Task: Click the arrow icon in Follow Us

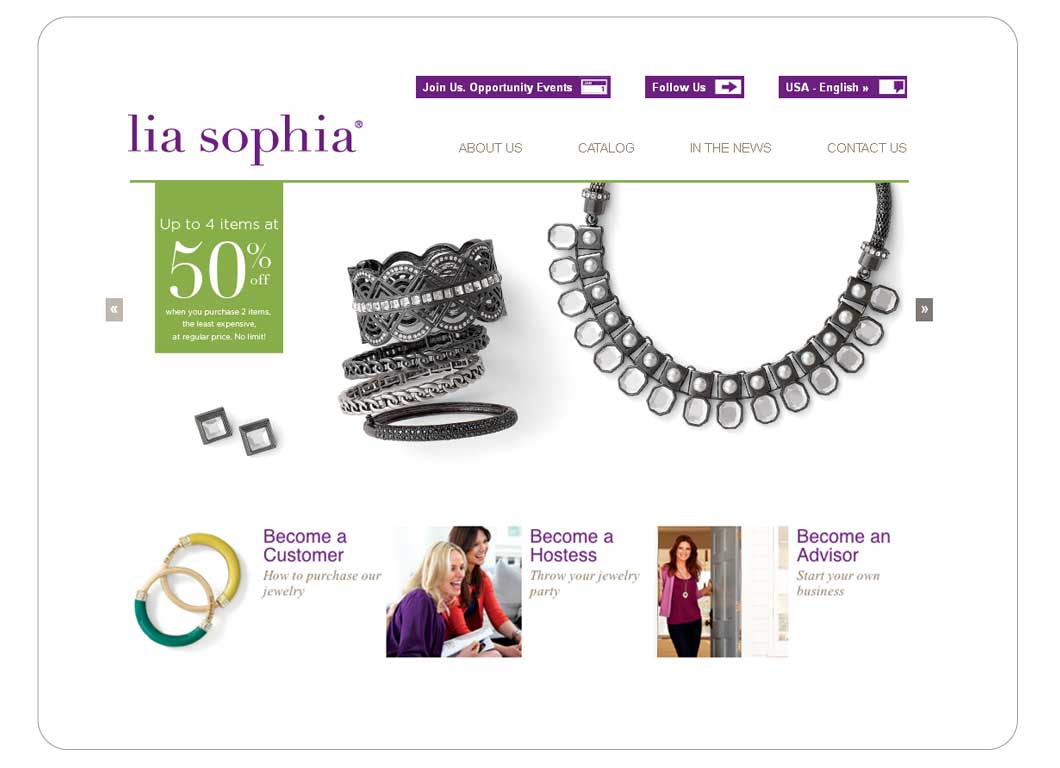Action: click(x=727, y=87)
